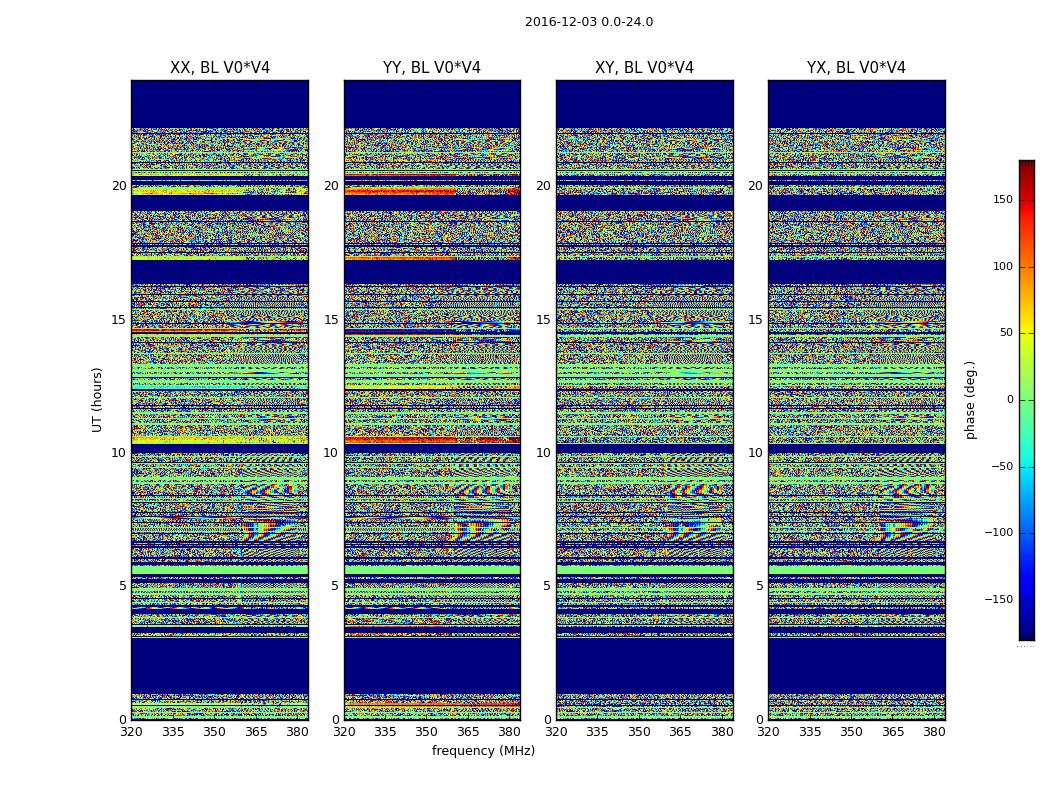Viewport: 1050px width, 800px height.
Task: Click the '5' hour tick of XX panel
Action: point(123,586)
